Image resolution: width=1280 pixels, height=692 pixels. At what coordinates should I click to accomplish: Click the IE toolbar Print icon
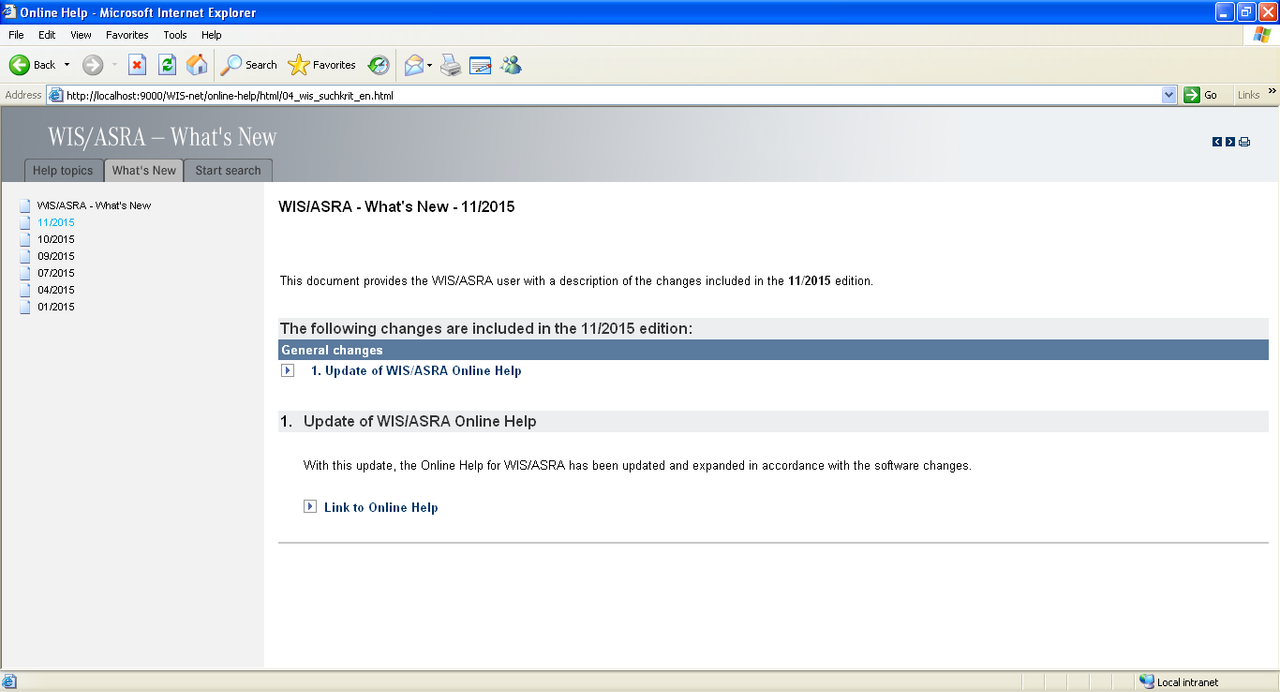(451, 65)
